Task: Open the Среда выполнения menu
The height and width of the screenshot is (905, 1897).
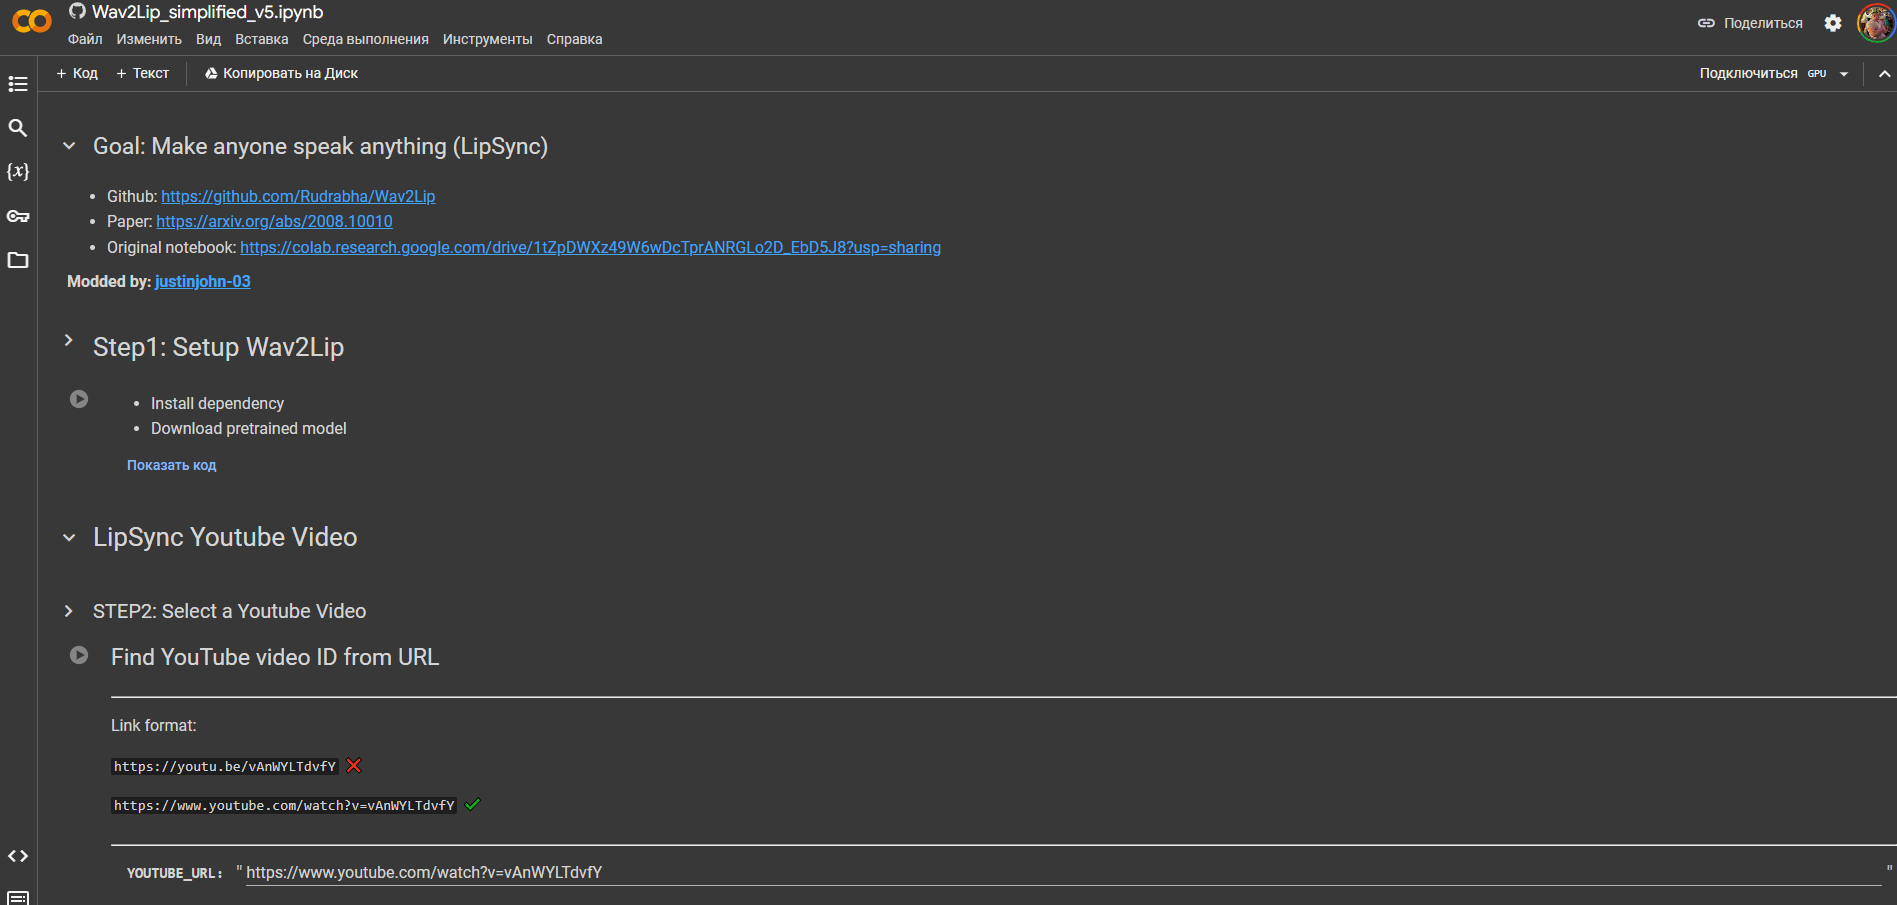Action: [x=366, y=39]
